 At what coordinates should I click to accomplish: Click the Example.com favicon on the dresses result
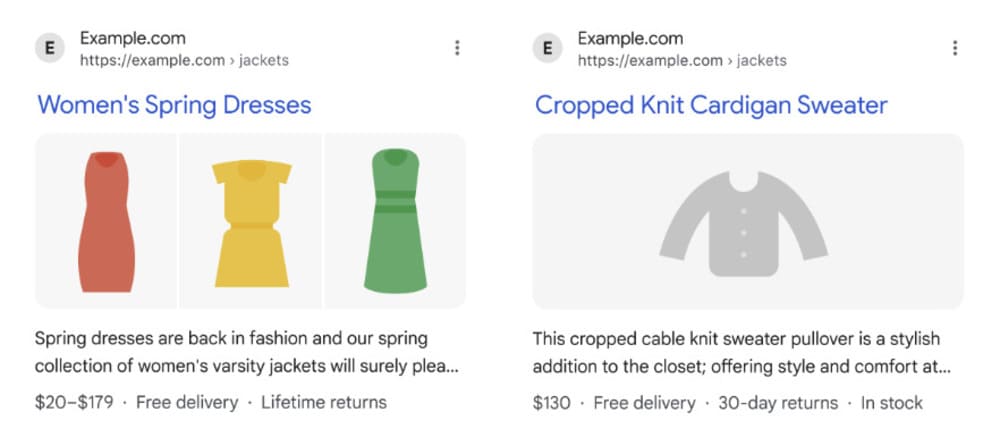pos(49,48)
